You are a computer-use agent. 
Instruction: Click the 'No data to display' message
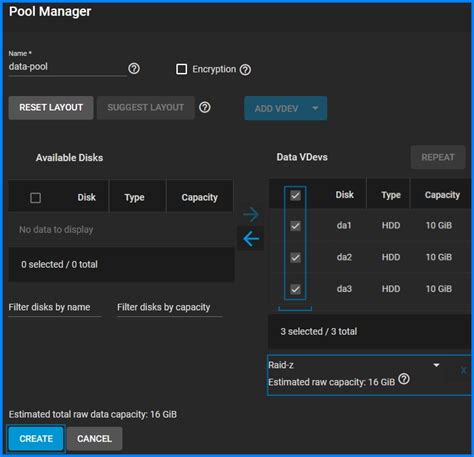56,230
